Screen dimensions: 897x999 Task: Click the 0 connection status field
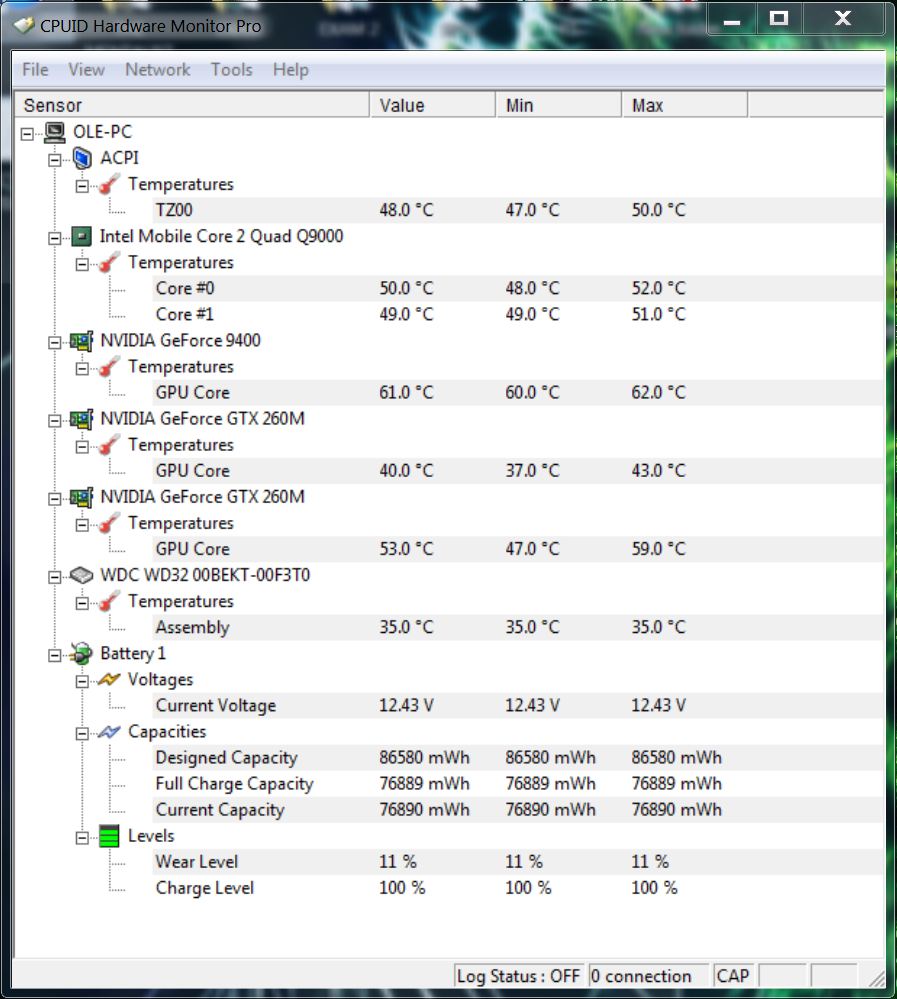(649, 976)
